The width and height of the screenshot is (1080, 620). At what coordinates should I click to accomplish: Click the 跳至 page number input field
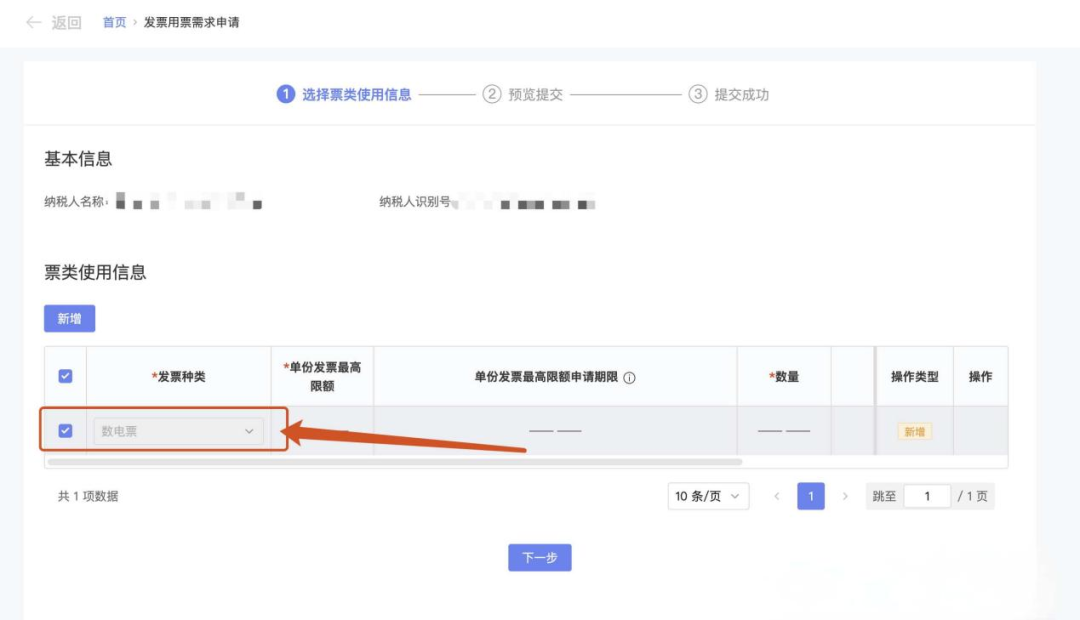(x=927, y=496)
